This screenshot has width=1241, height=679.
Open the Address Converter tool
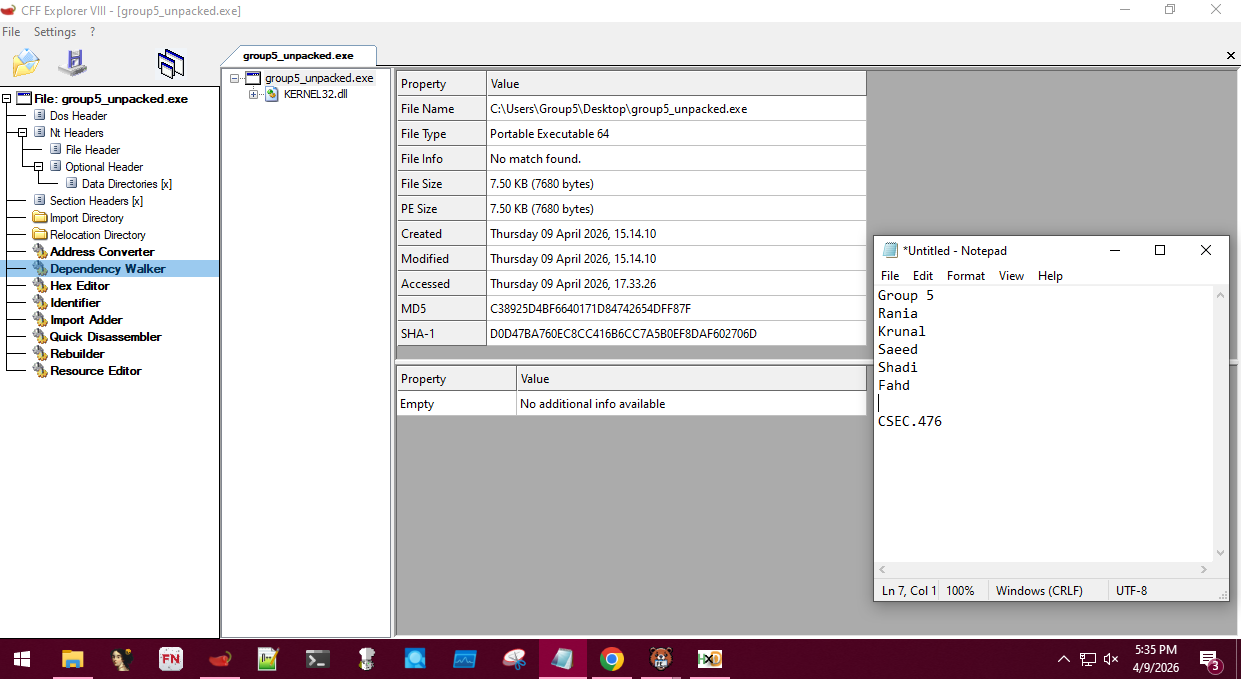point(102,252)
